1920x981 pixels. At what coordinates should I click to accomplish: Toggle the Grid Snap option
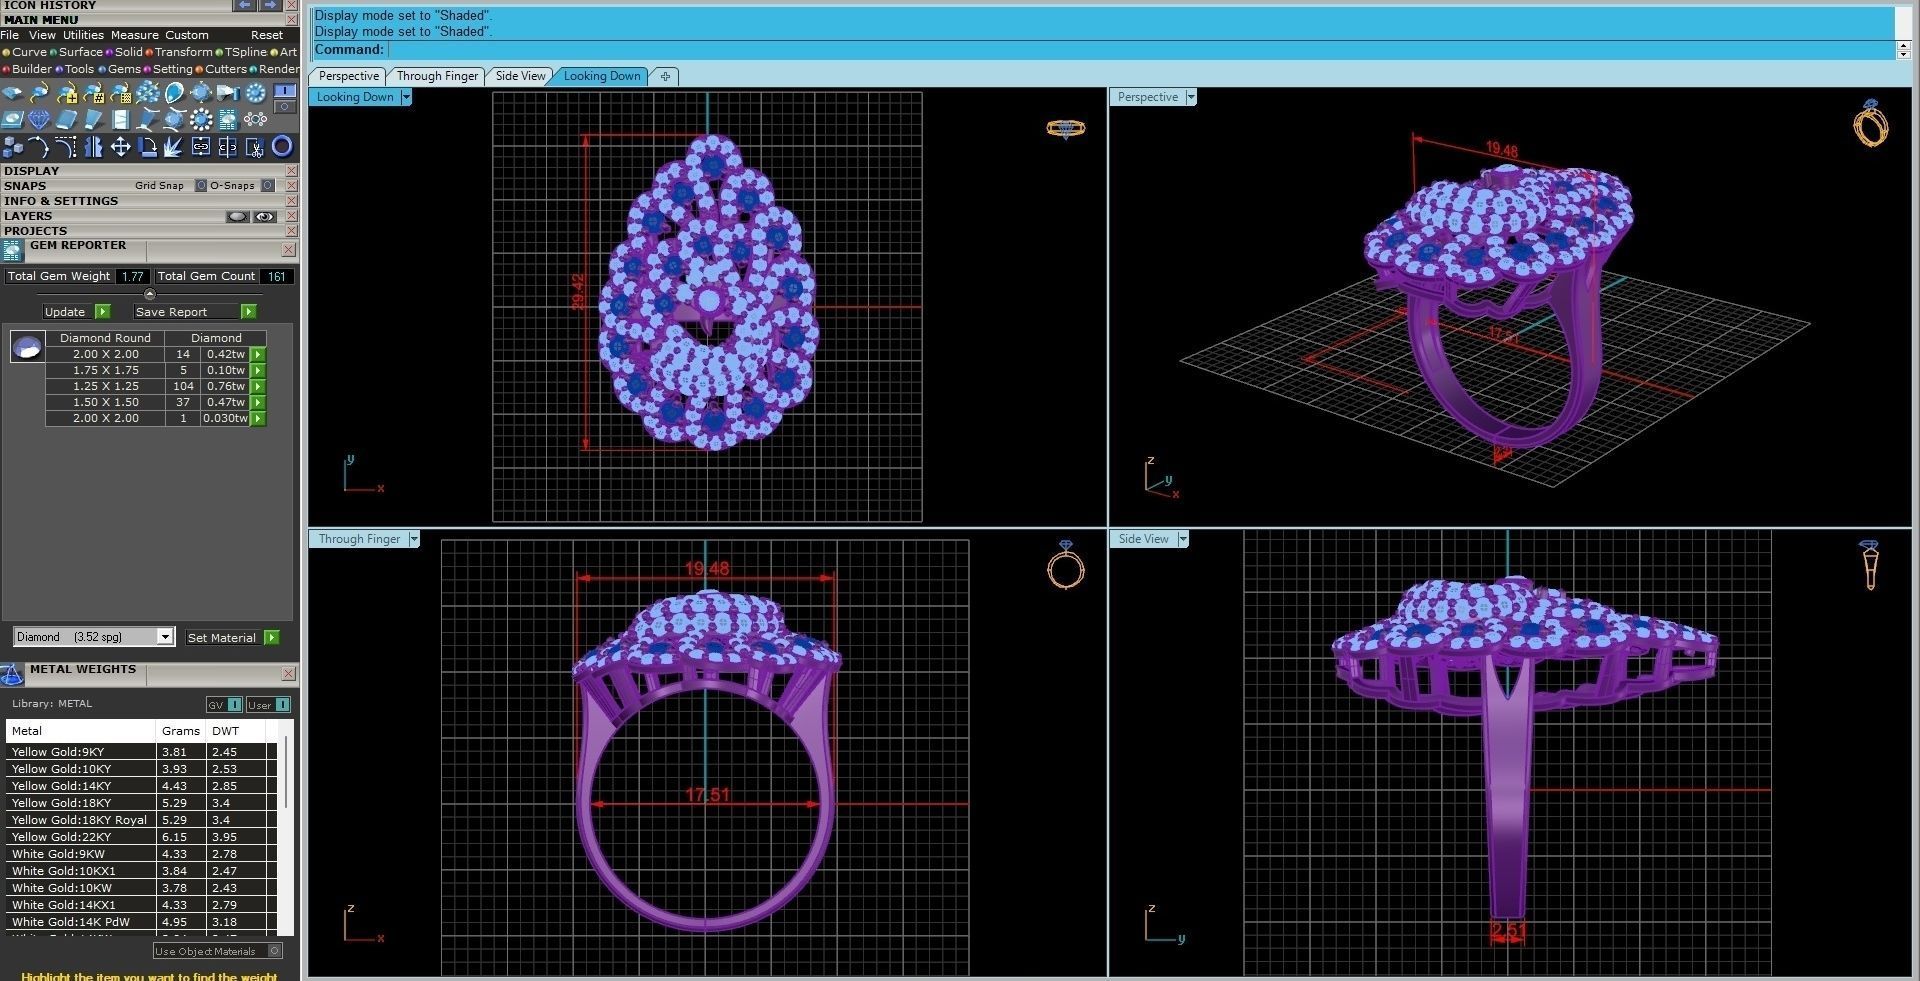point(201,185)
